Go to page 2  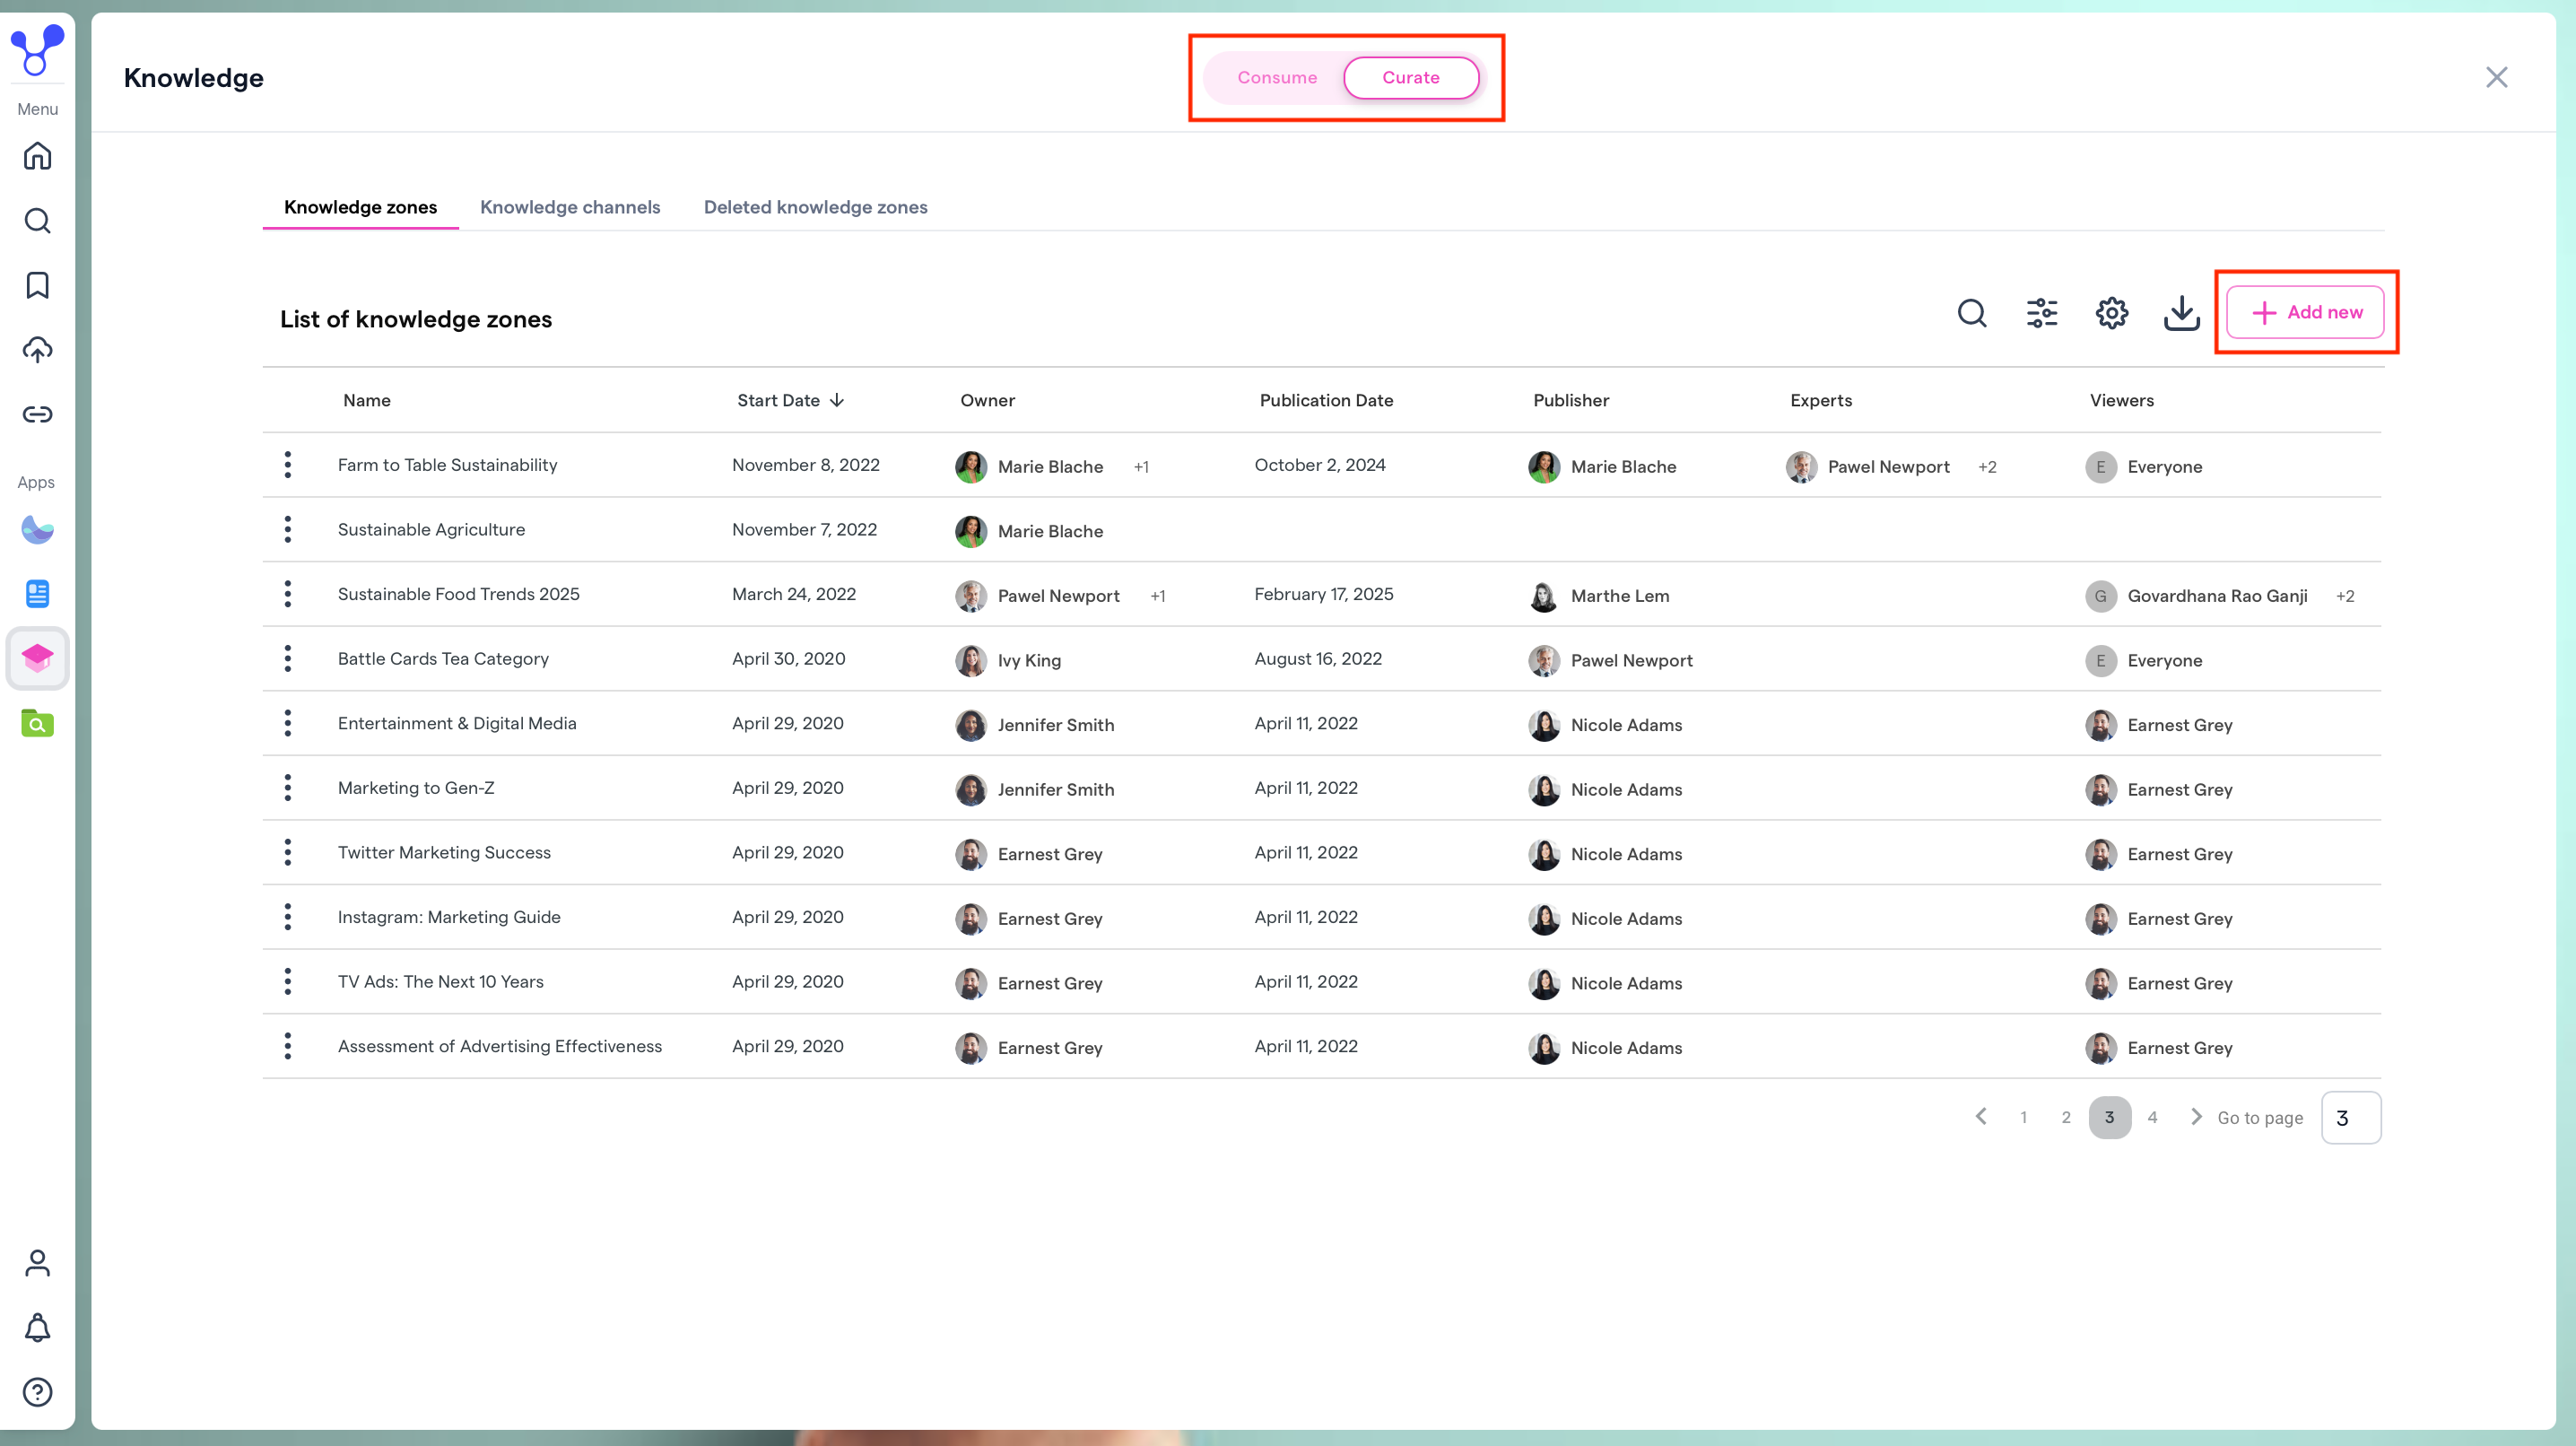(2066, 1117)
